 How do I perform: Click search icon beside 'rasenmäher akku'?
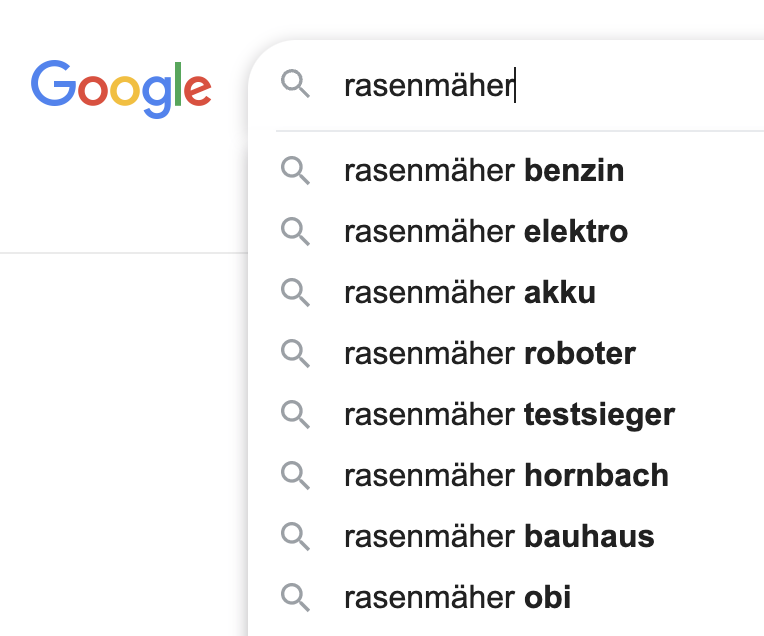coord(295,293)
